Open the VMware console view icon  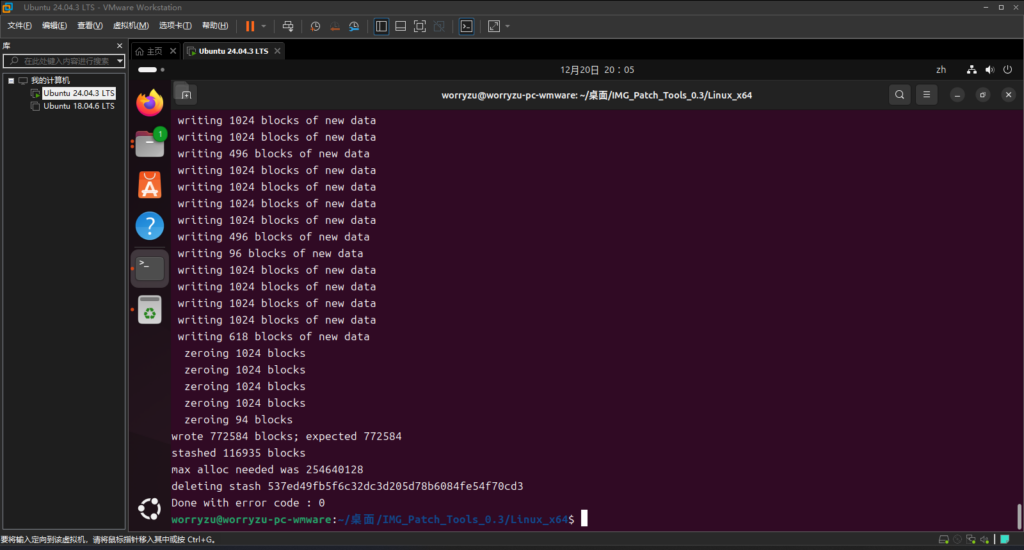(466, 26)
